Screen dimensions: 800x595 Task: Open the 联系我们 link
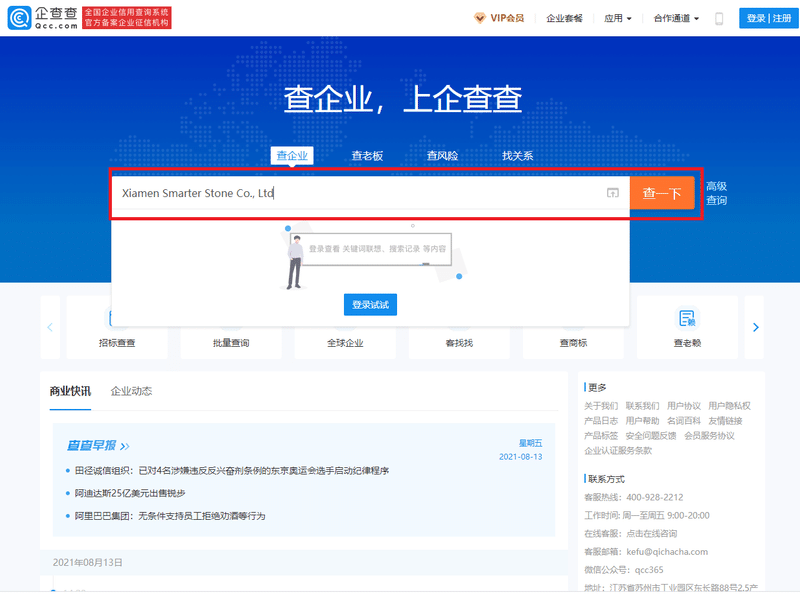point(642,406)
